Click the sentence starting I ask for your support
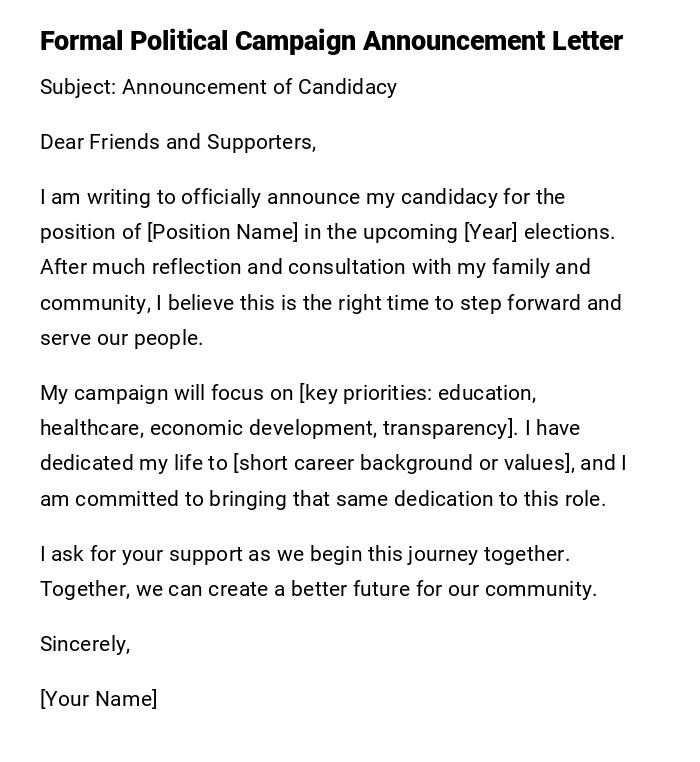This screenshot has height=762, width=700. (x=304, y=554)
